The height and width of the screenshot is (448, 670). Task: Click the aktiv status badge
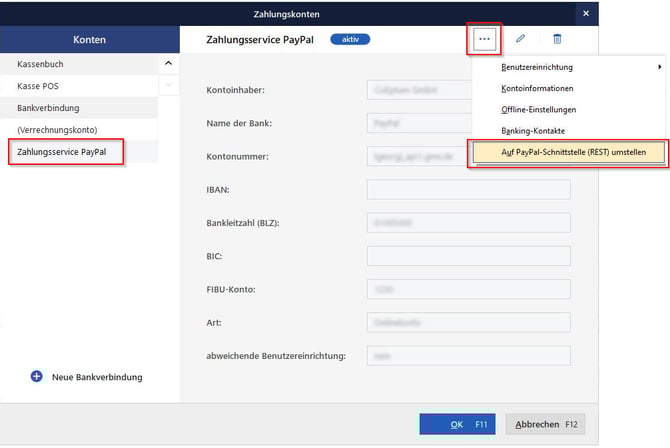coord(350,39)
